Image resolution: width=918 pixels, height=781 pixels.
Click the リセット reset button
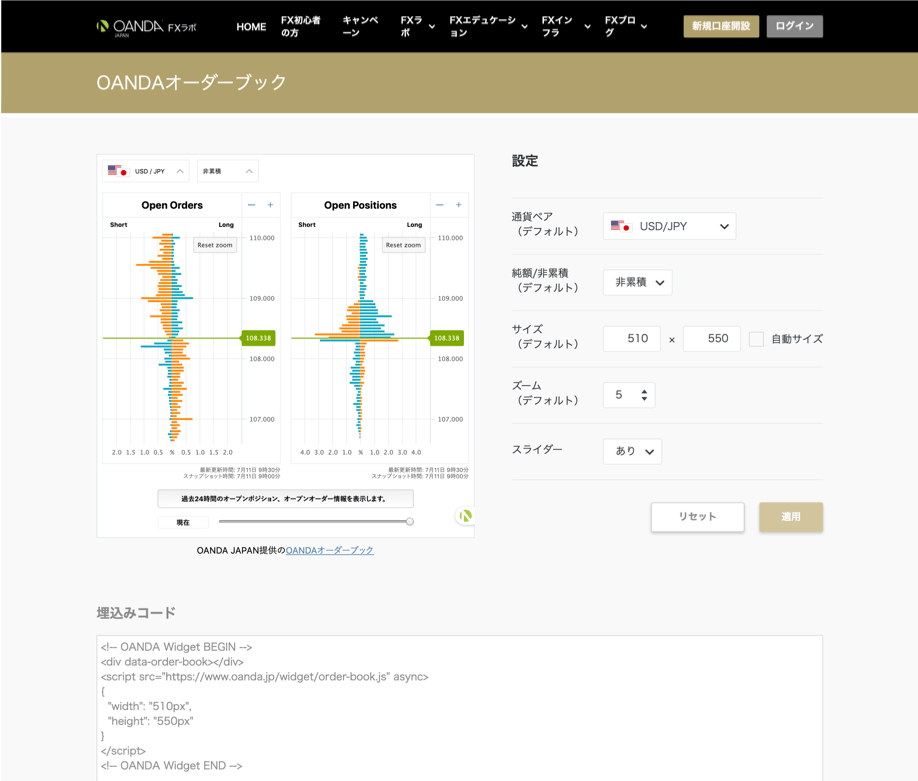click(697, 517)
